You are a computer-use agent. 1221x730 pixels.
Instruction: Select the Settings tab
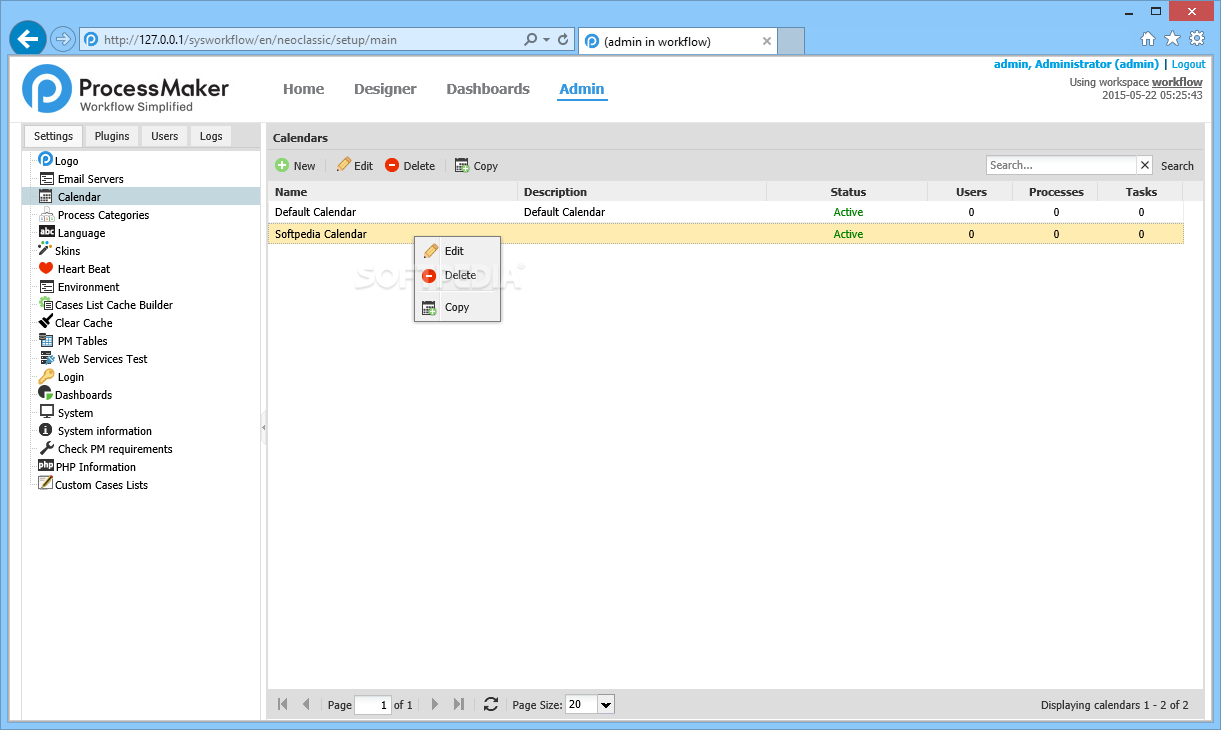point(53,136)
